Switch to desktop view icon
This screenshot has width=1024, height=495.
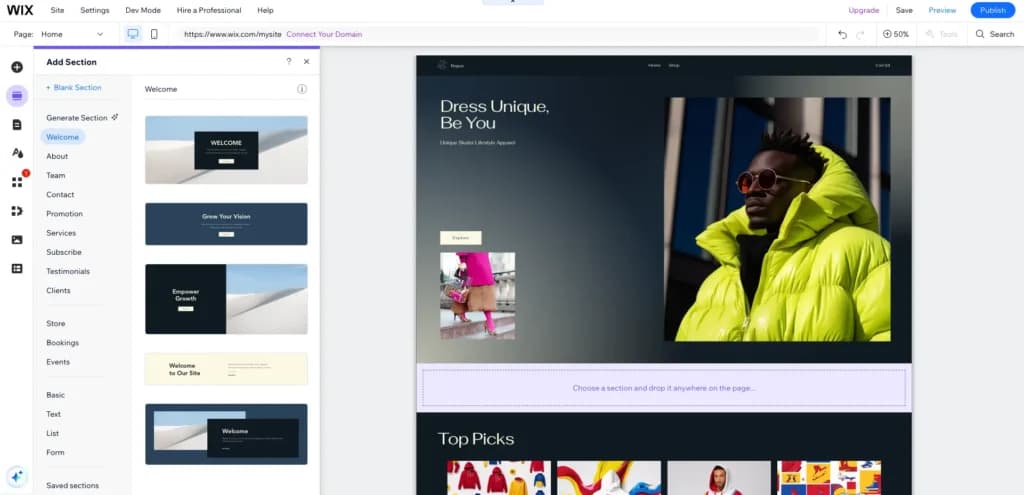tap(133, 34)
